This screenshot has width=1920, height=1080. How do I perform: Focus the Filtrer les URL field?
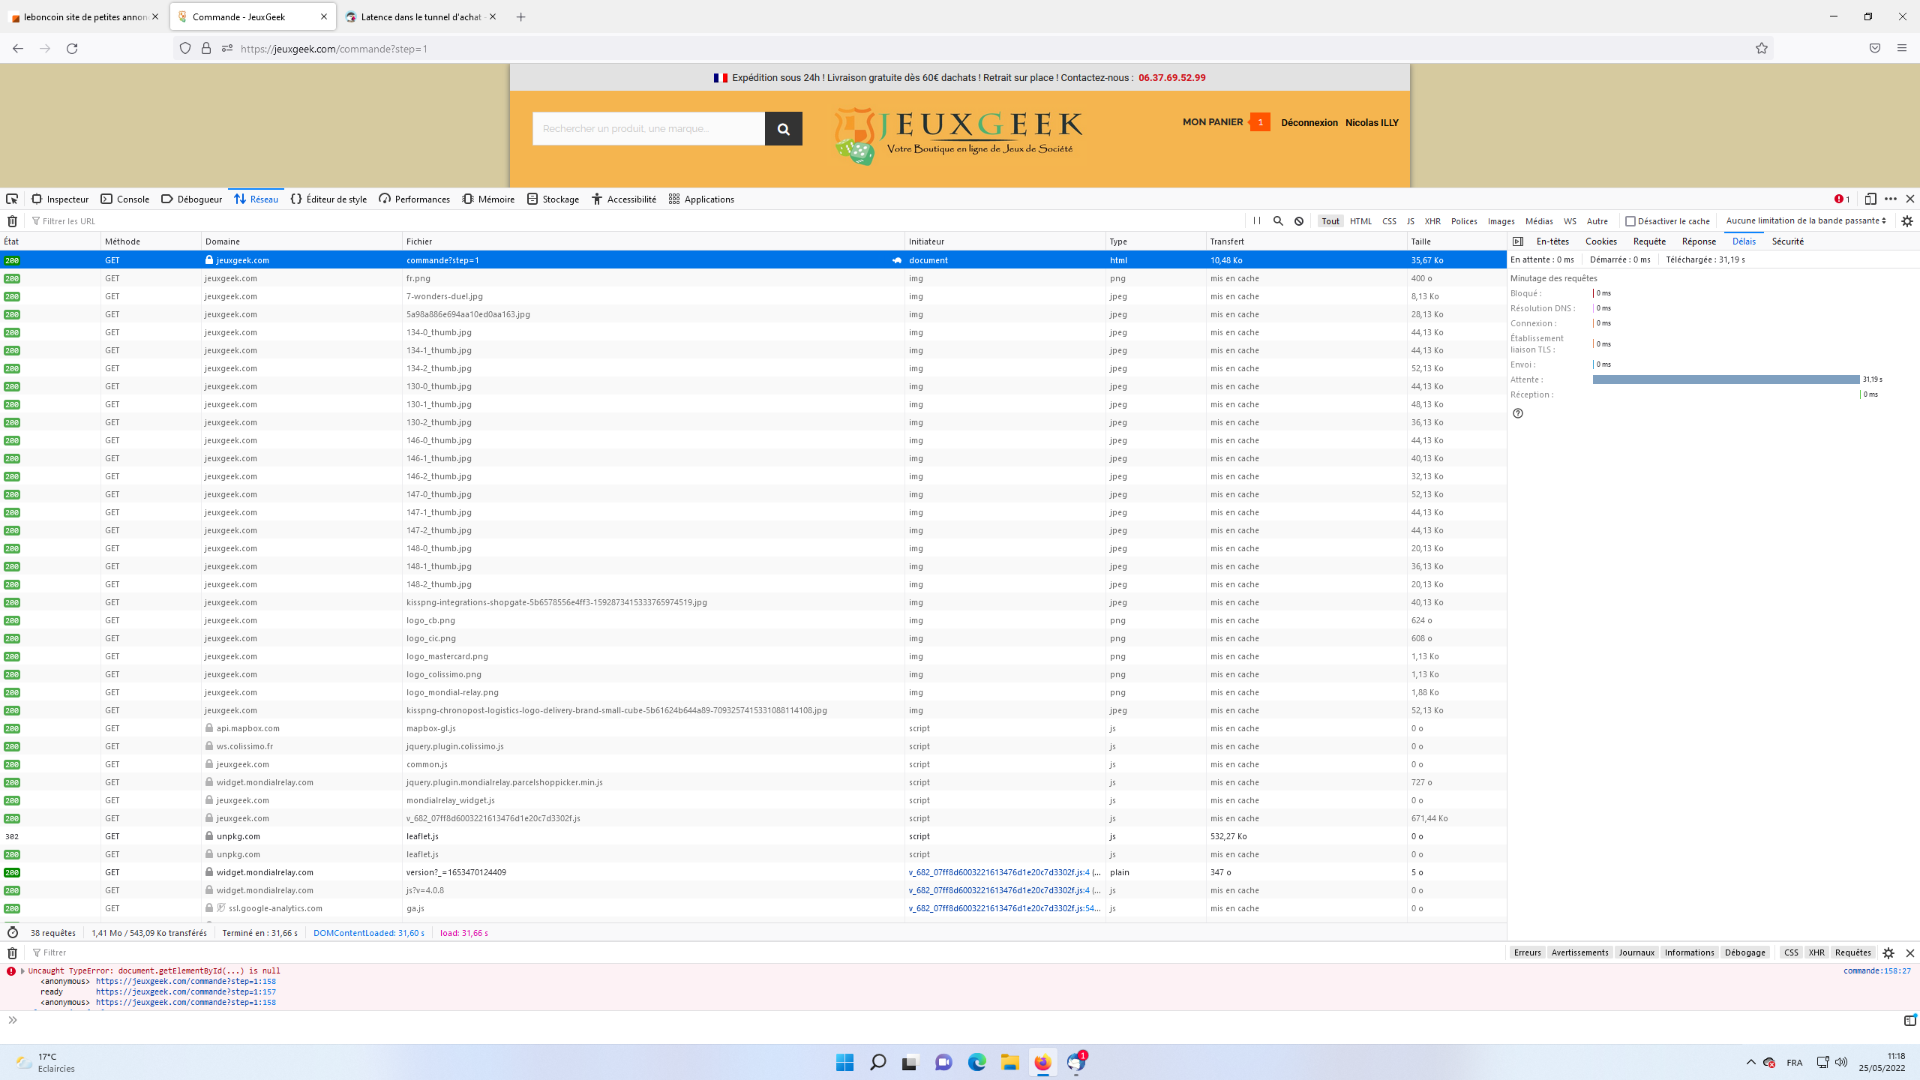click(635, 221)
